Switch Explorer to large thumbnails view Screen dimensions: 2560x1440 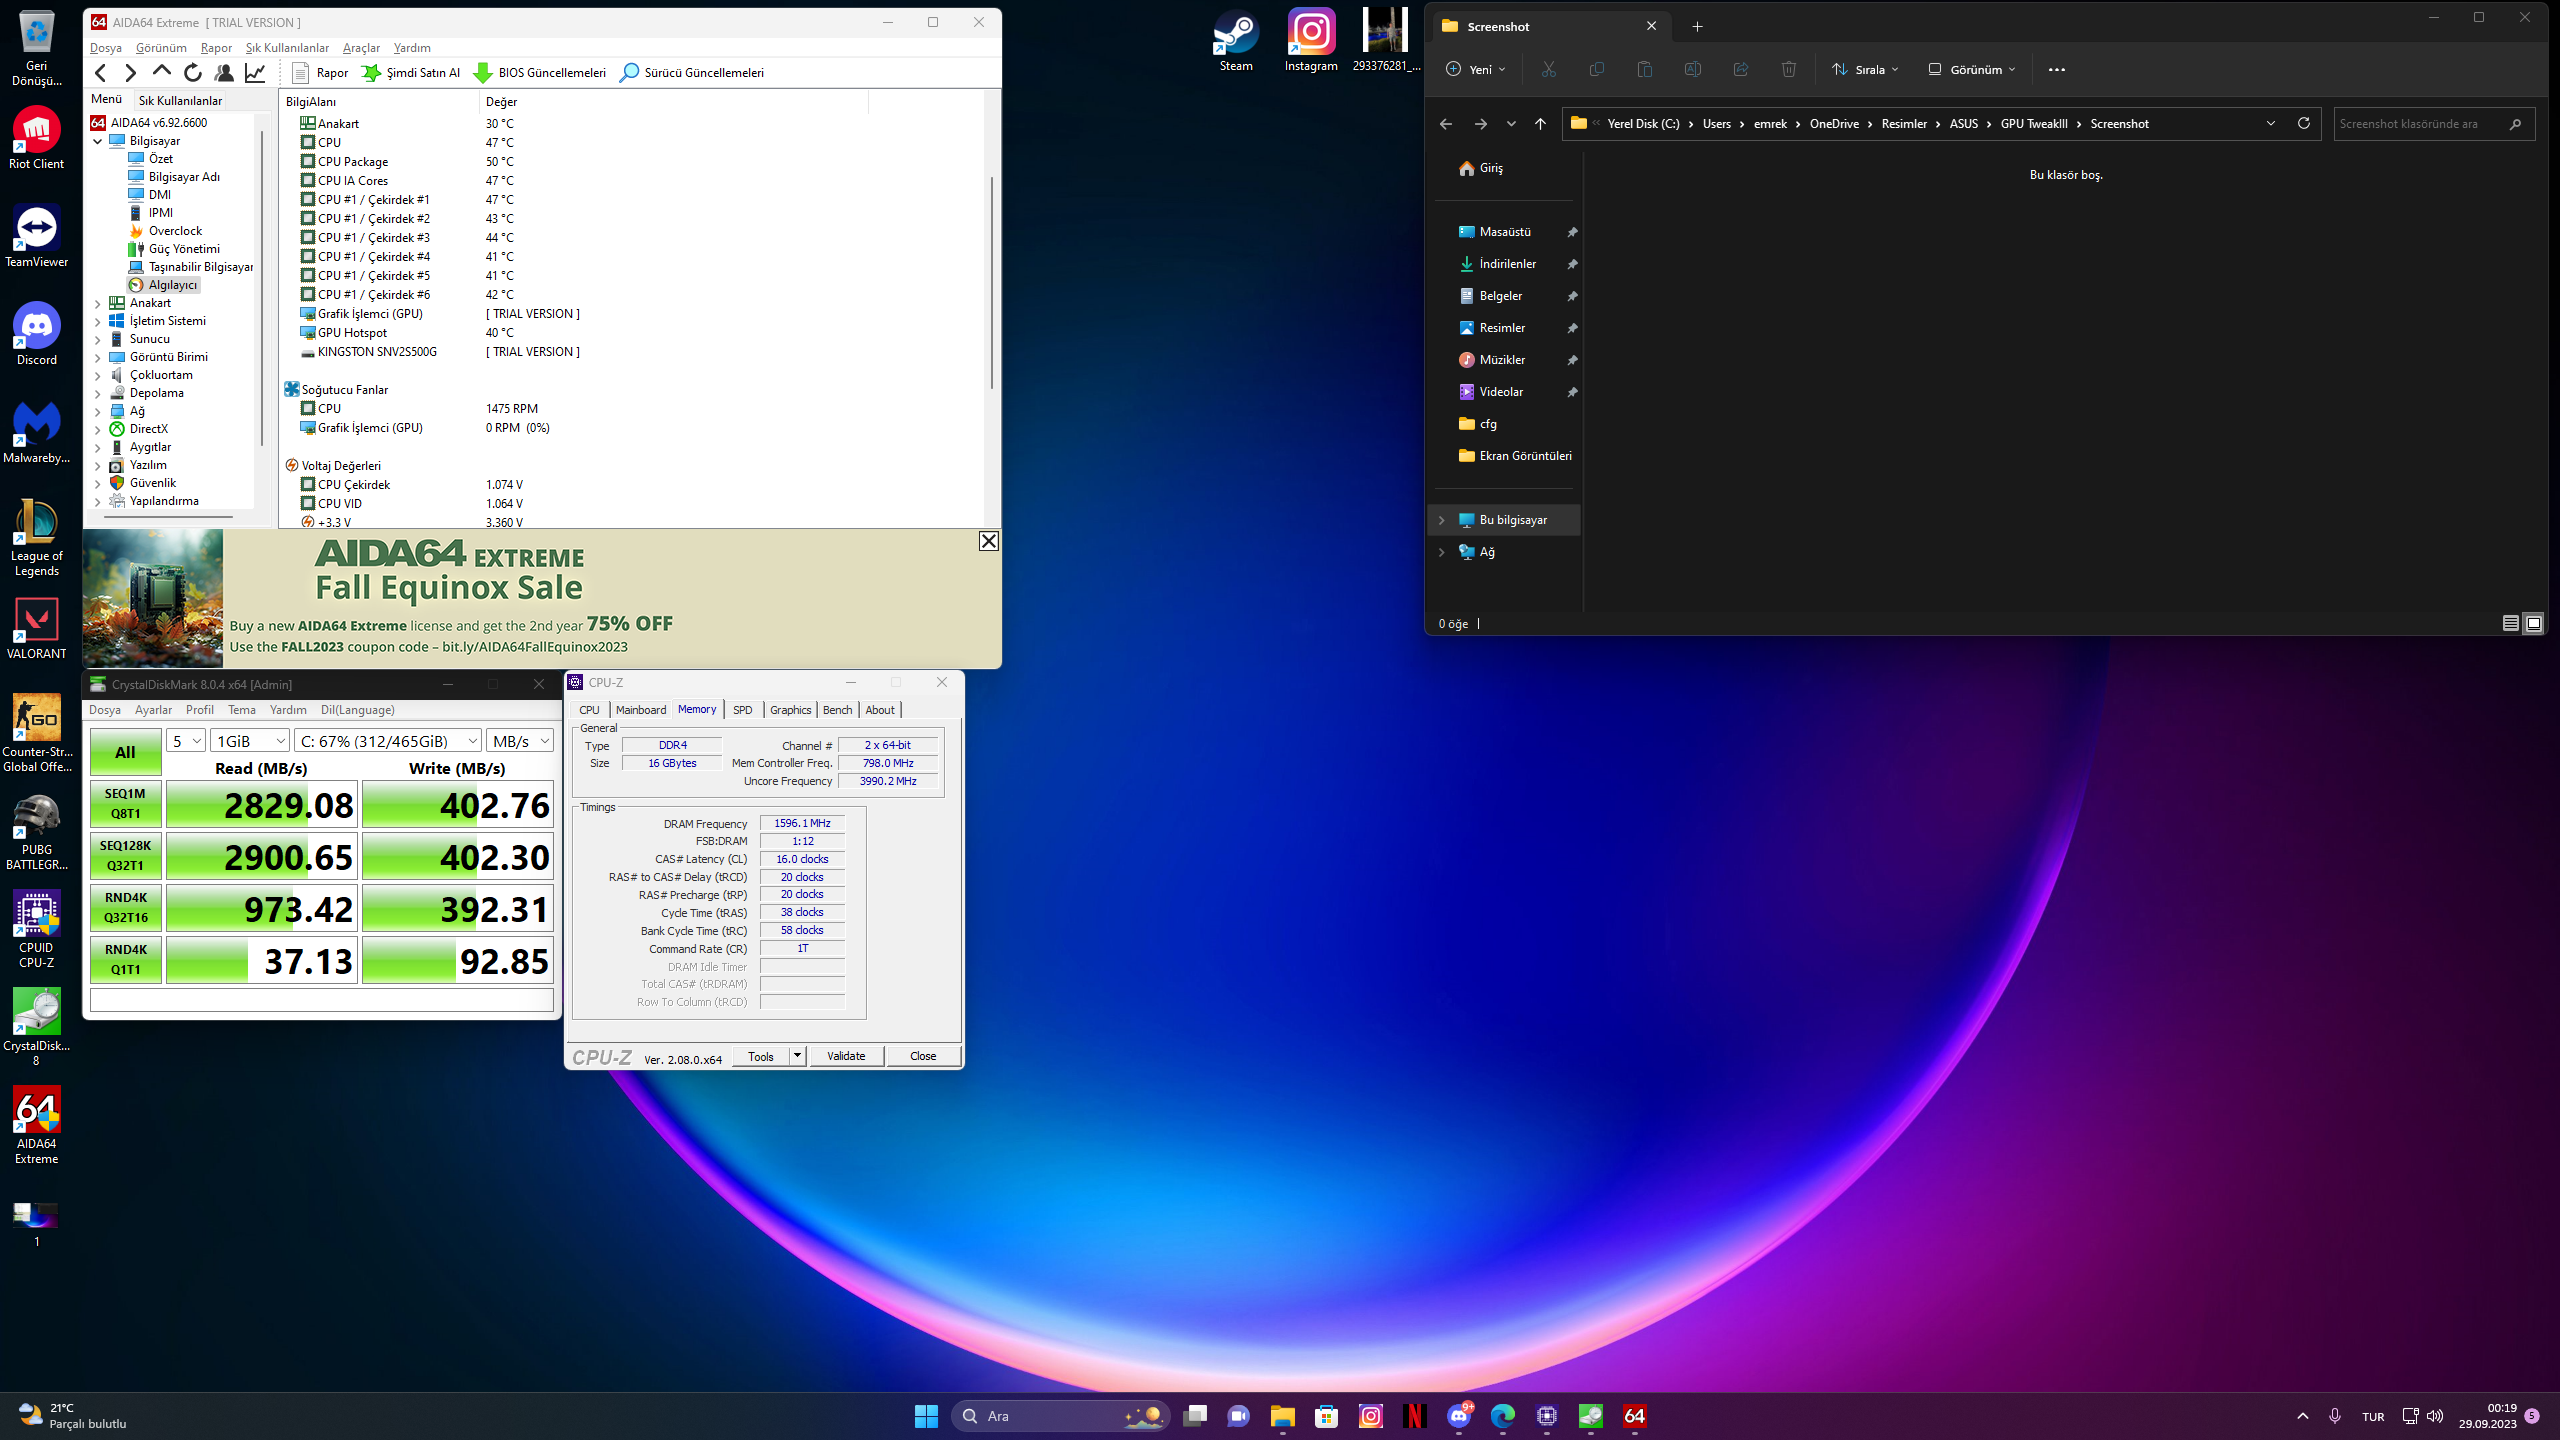pyautogui.click(x=2533, y=623)
